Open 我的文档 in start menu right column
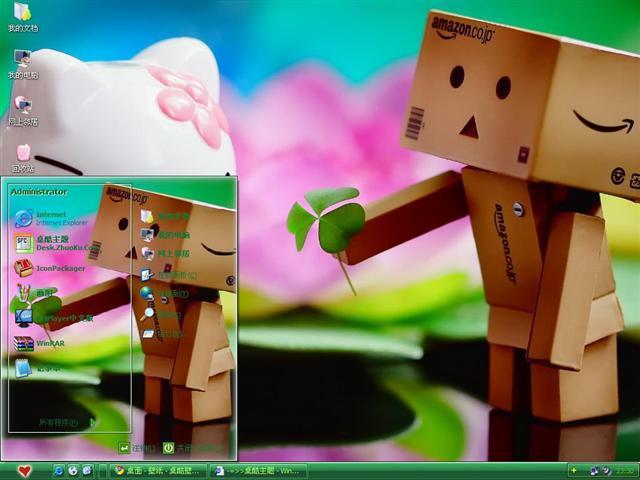This screenshot has height=480, width=640. pyautogui.click(x=165, y=216)
